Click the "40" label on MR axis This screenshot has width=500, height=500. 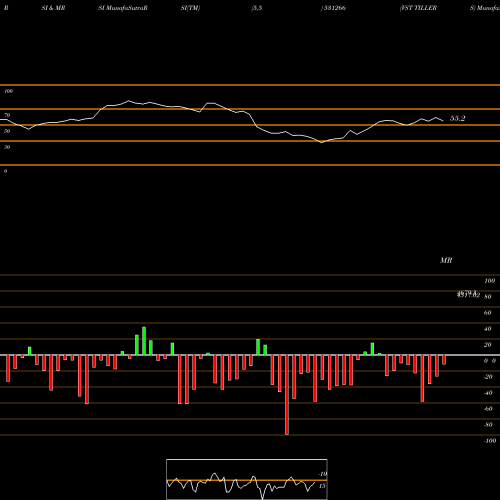point(488,329)
